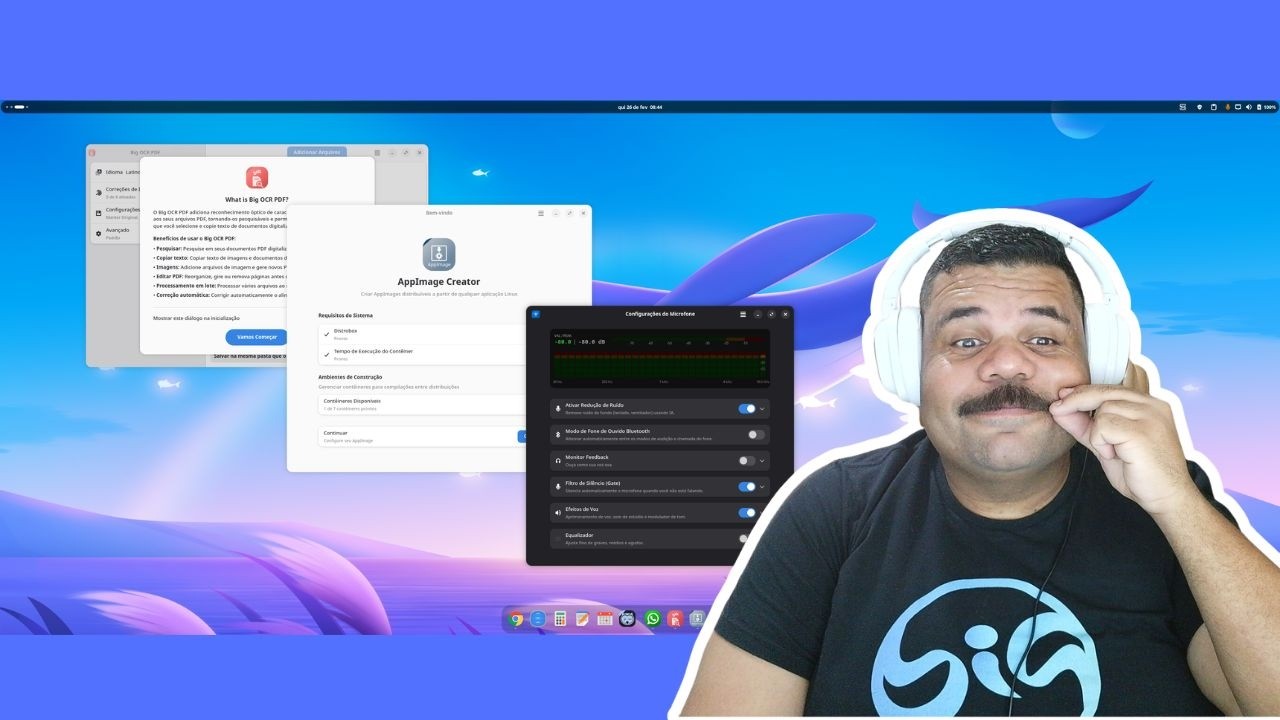Click Continuar row in AppImage Creator
This screenshot has width=1280, height=720.
pyautogui.click(x=422, y=436)
